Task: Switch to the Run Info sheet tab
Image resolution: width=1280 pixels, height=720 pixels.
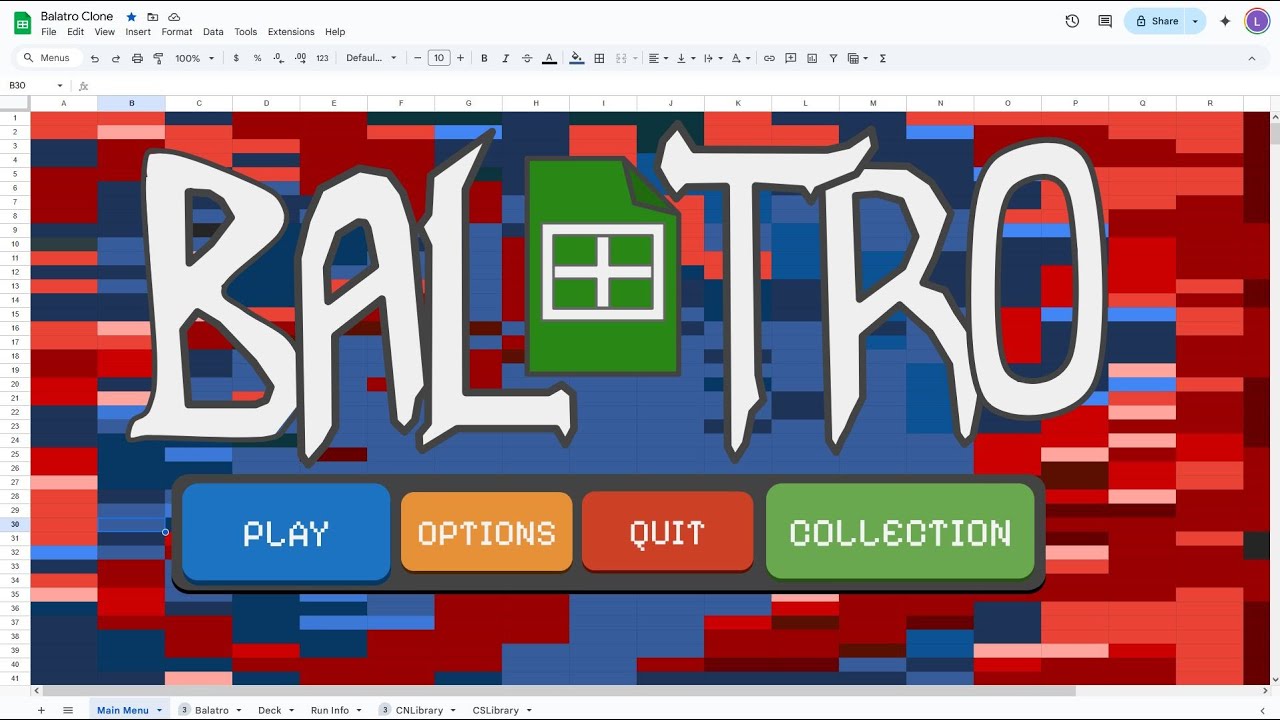Action: (336, 710)
